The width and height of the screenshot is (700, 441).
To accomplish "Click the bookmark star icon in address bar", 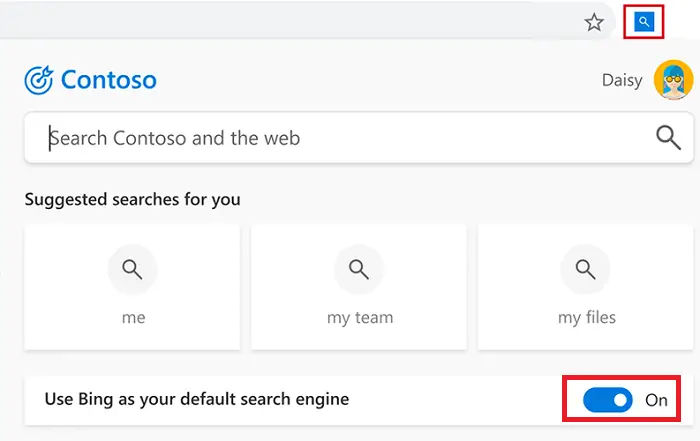I will [594, 22].
